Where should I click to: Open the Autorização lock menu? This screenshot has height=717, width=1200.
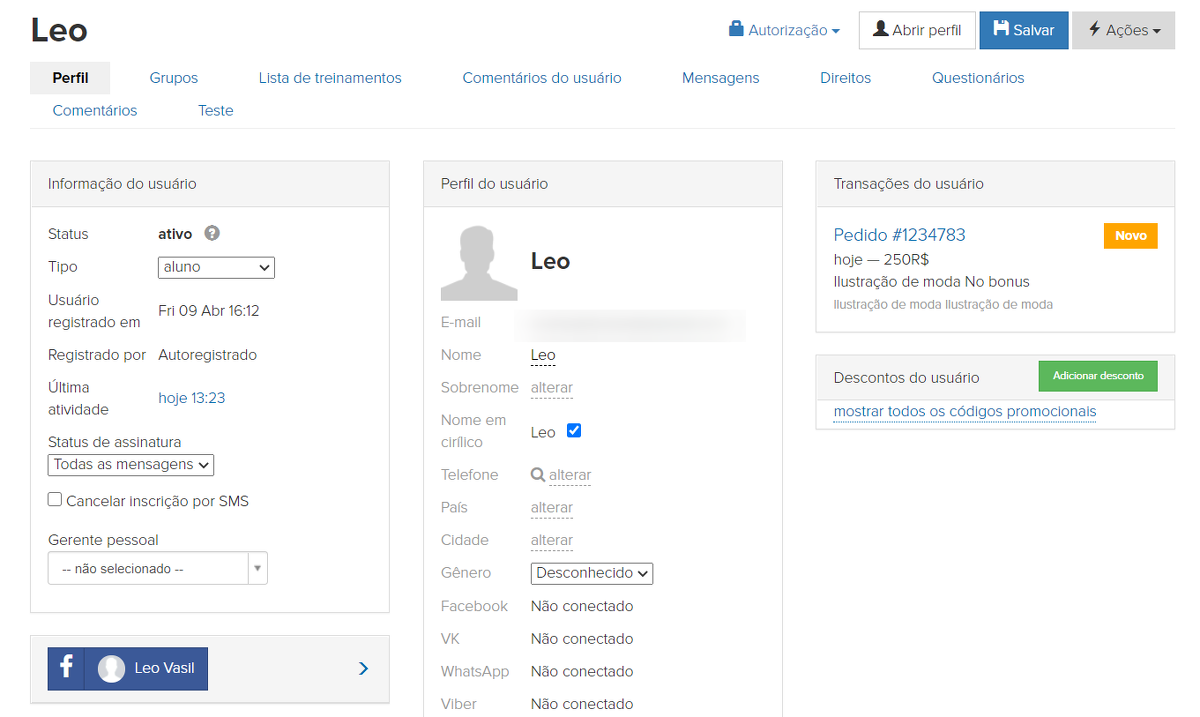click(x=785, y=30)
